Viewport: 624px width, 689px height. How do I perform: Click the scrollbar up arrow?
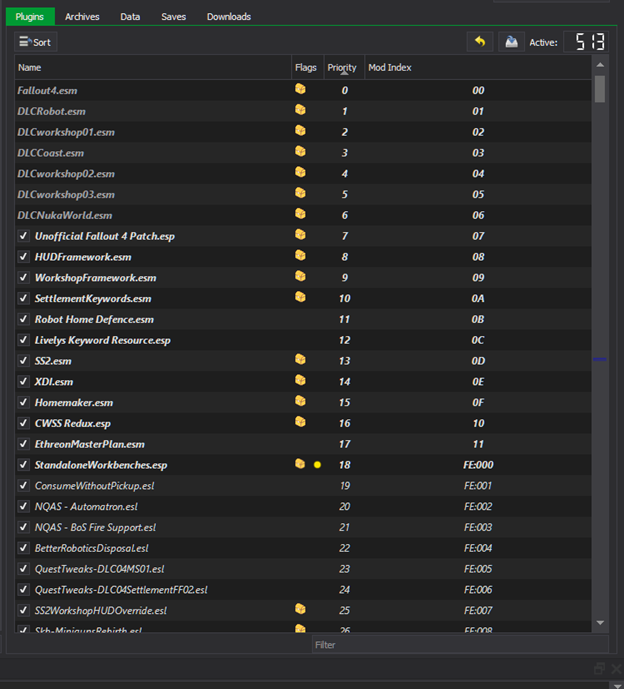tap(600, 65)
